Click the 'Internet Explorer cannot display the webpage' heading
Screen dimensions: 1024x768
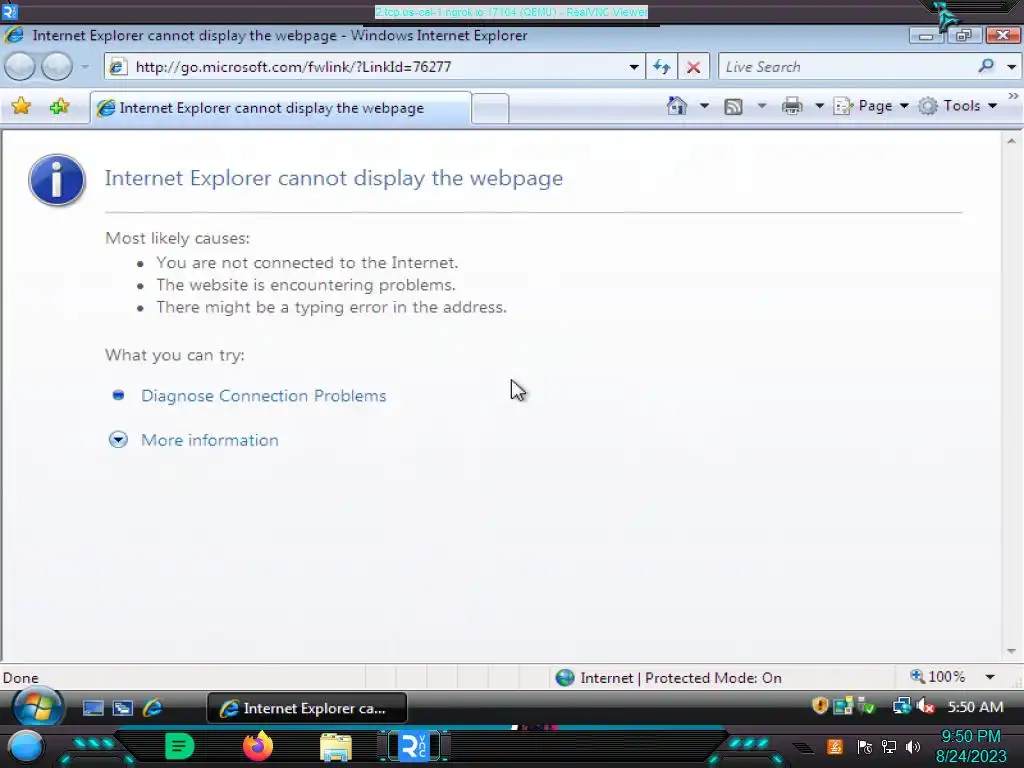pos(334,178)
